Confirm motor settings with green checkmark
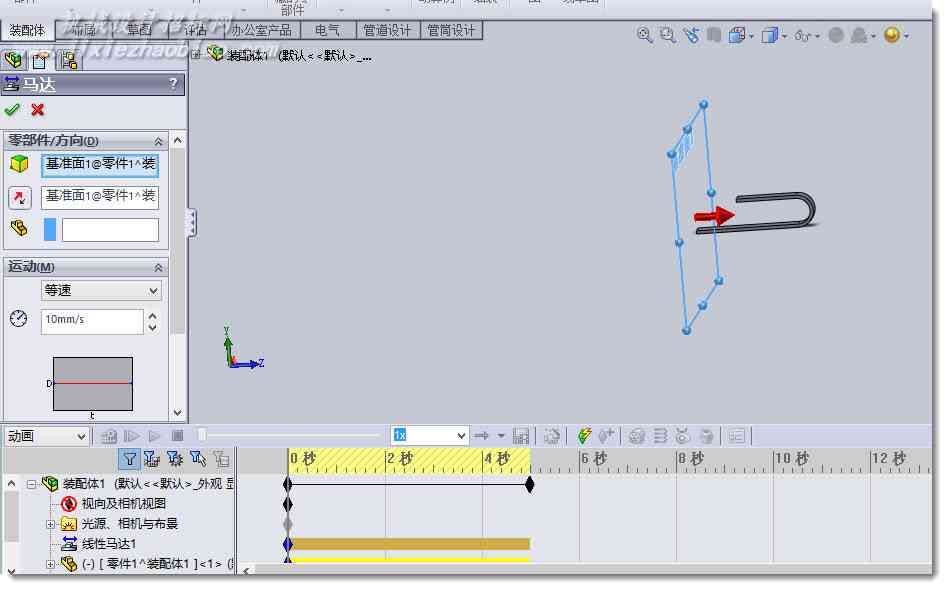 point(11,110)
